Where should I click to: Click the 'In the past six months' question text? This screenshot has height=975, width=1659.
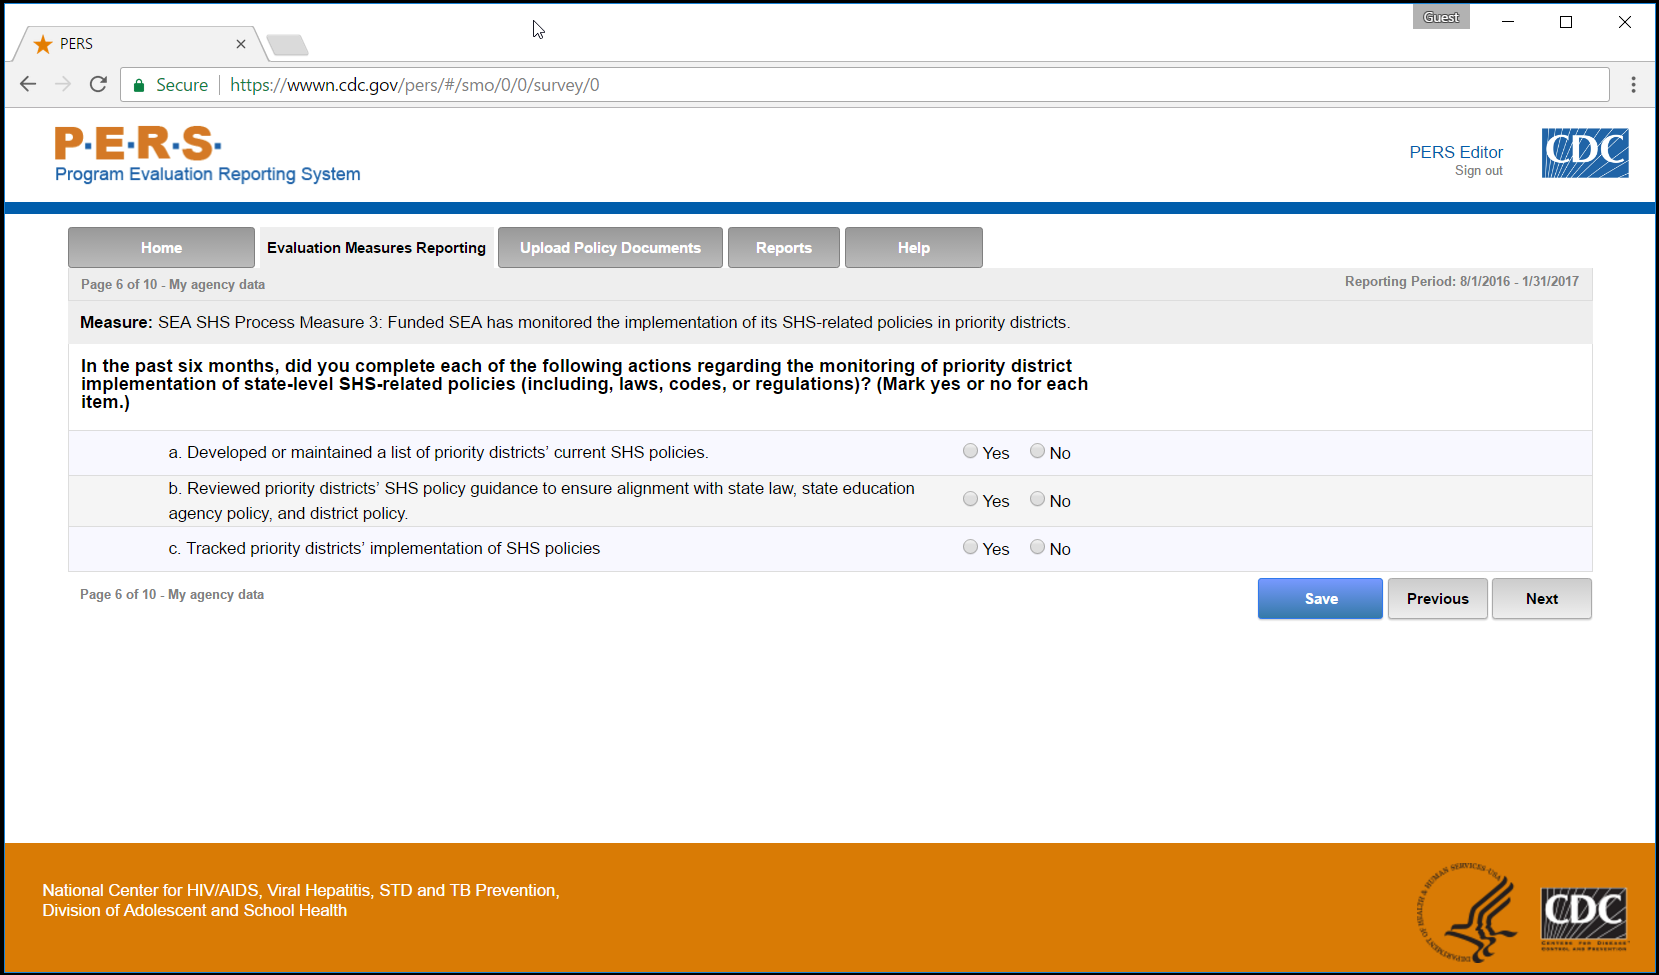(585, 384)
